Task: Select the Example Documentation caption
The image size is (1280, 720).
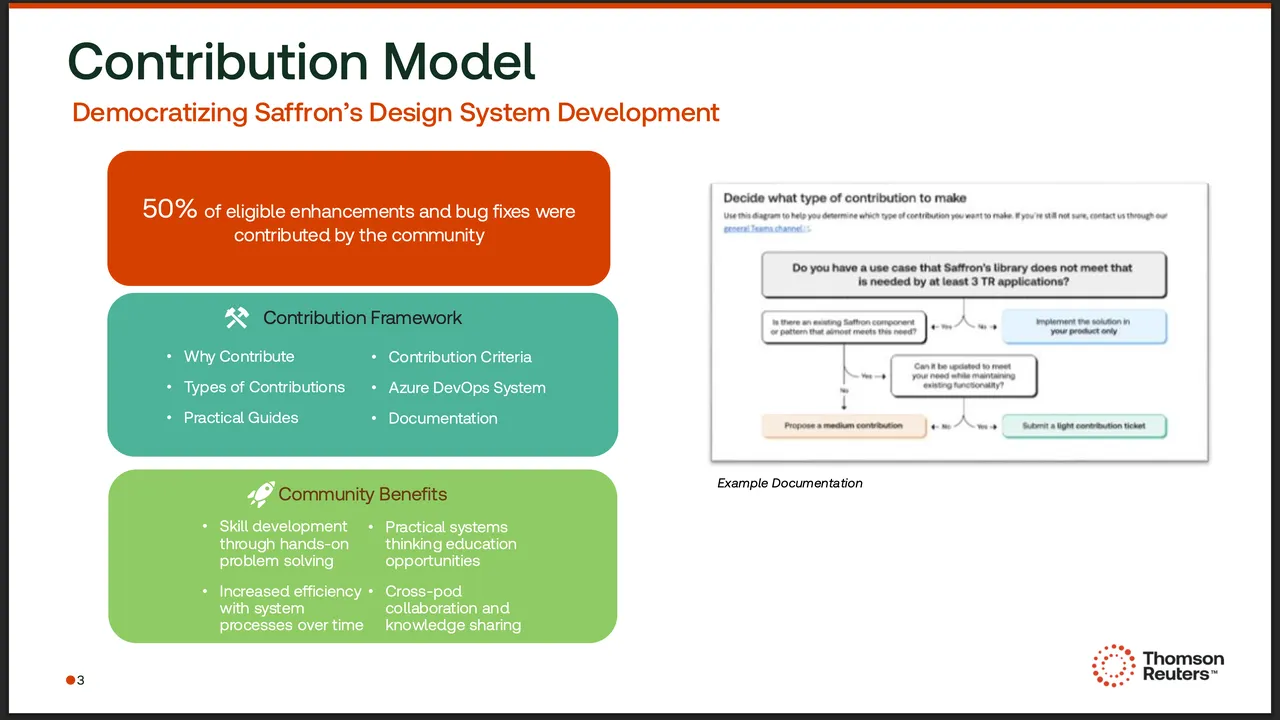Action: 790,483
